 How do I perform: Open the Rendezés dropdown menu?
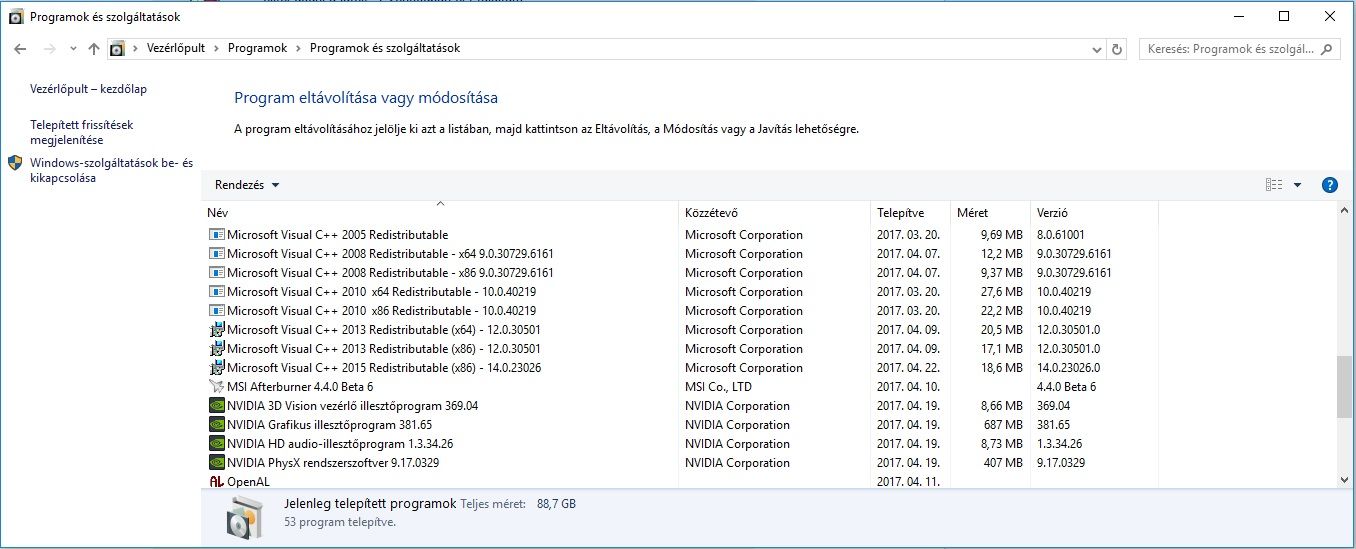pos(247,185)
